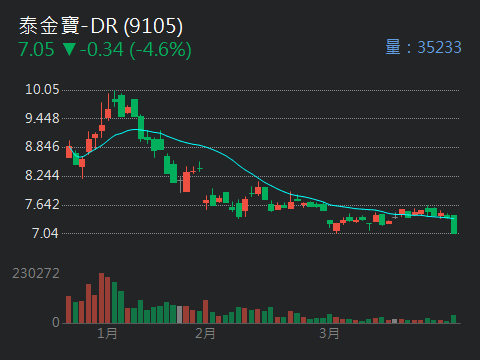Click the cyan moving-average line peak

click(135, 129)
